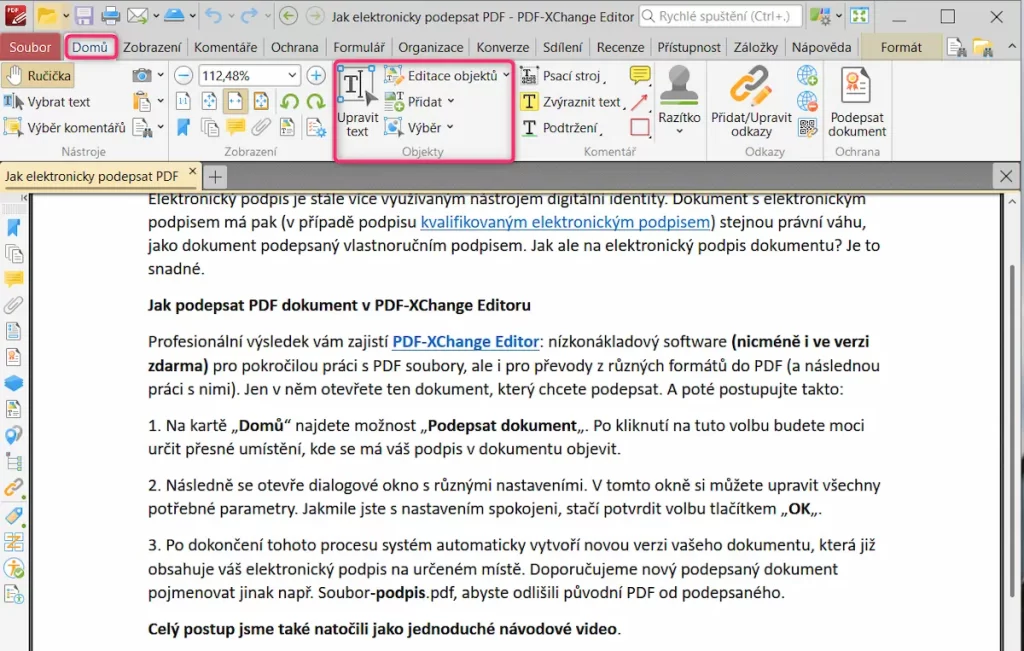
Task: Click the zoom in plus icon
Action: (316, 76)
